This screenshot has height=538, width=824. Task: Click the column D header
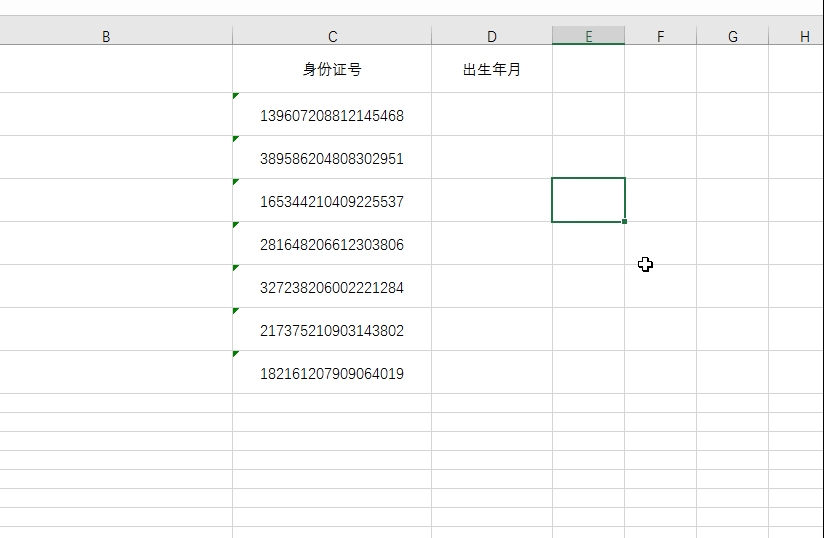click(x=492, y=37)
